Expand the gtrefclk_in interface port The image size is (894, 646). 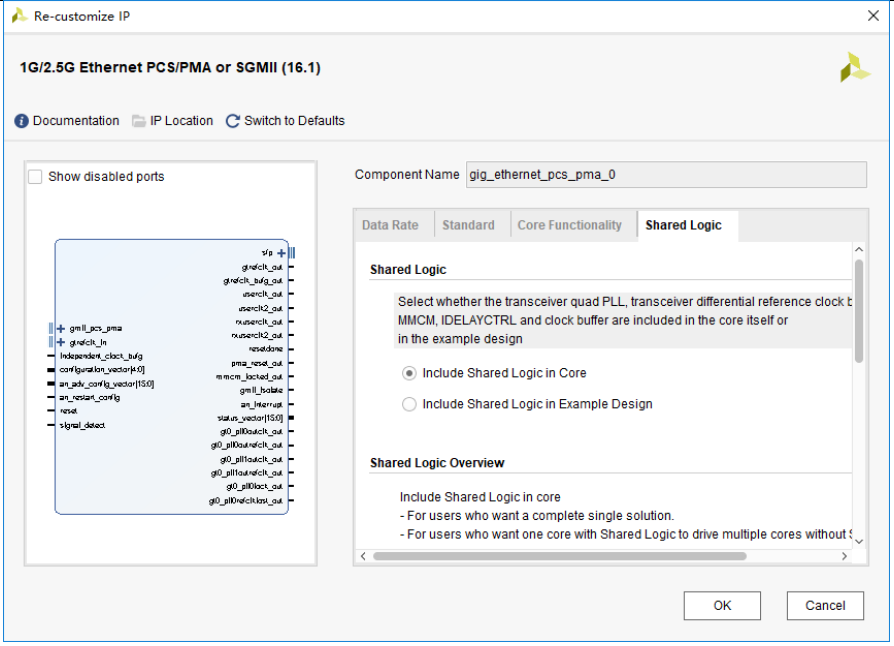coord(61,342)
